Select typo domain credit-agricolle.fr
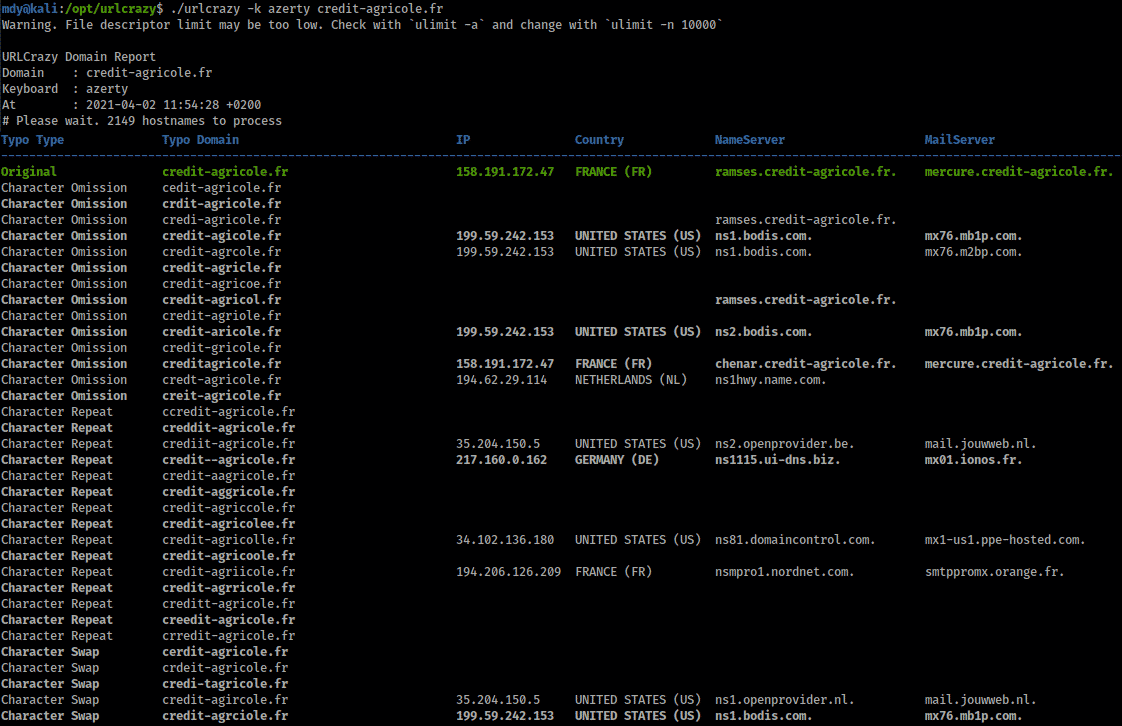This screenshot has height=726, width=1122. (229, 540)
